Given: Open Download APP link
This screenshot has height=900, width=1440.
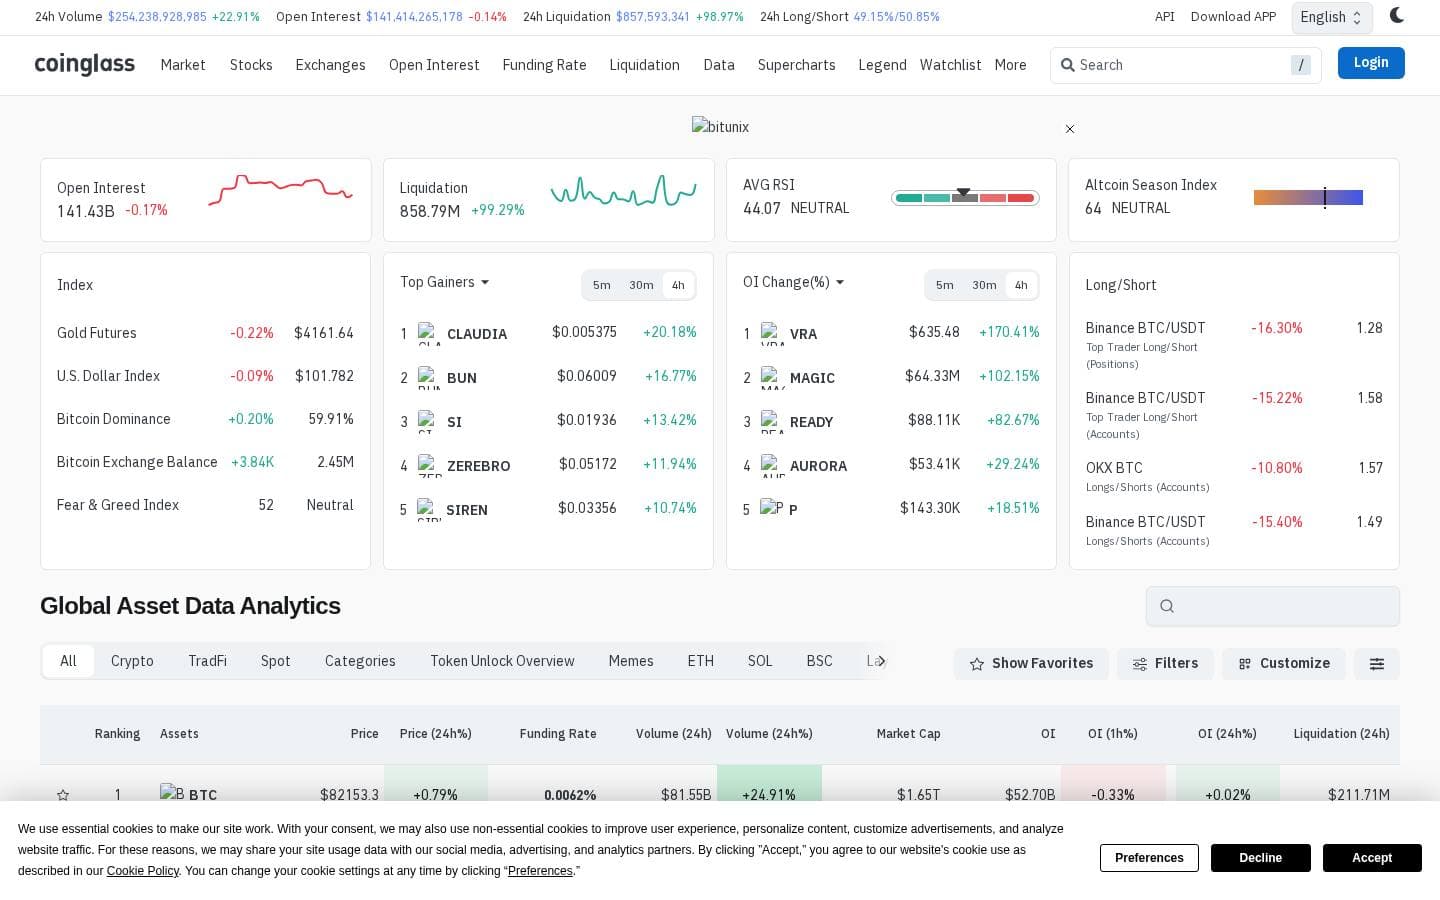Looking at the screenshot, I should click(1233, 17).
